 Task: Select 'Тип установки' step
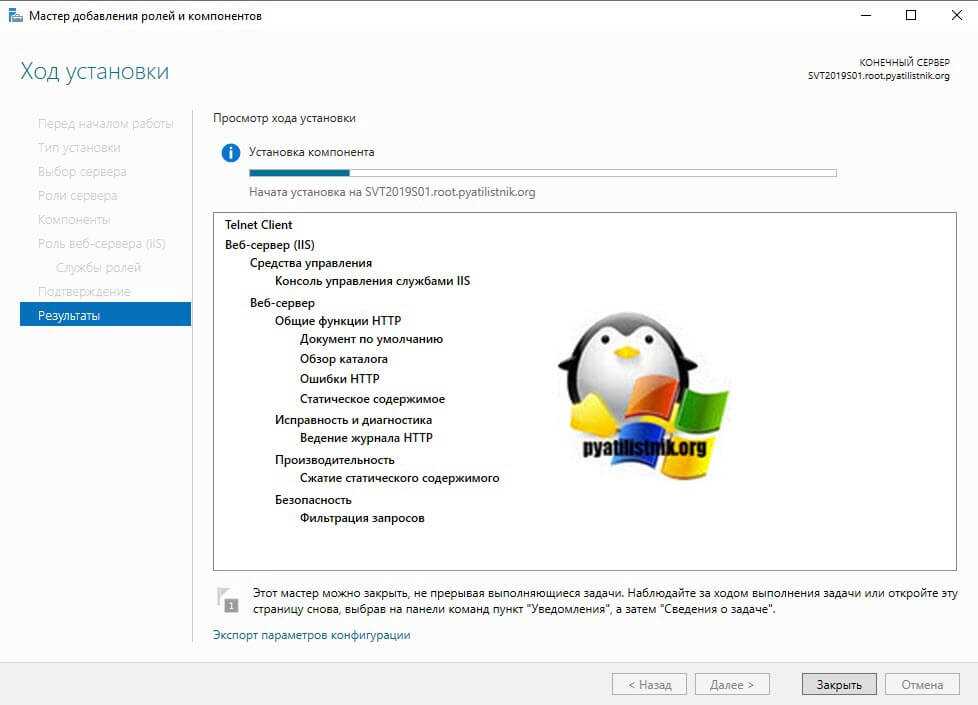[79, 147]
